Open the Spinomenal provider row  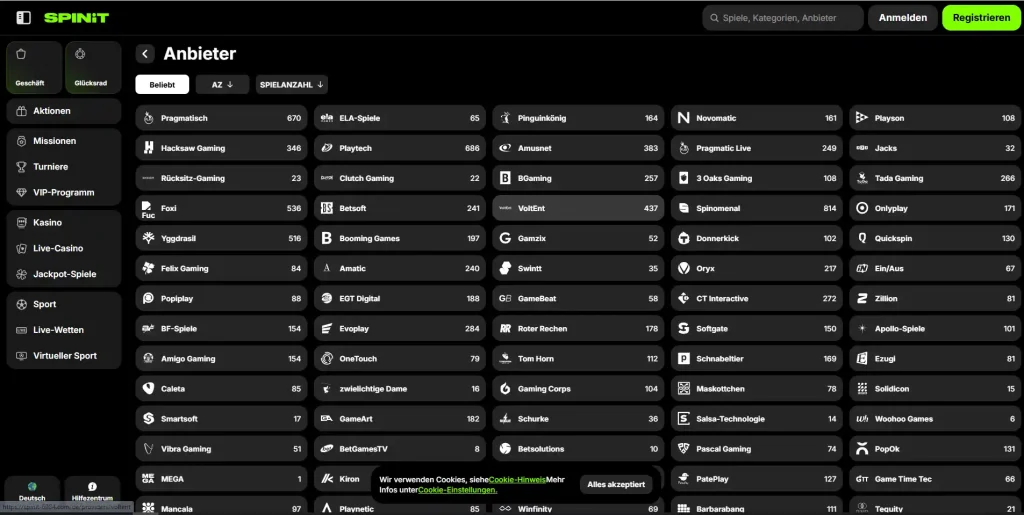(x=756, y=208)
